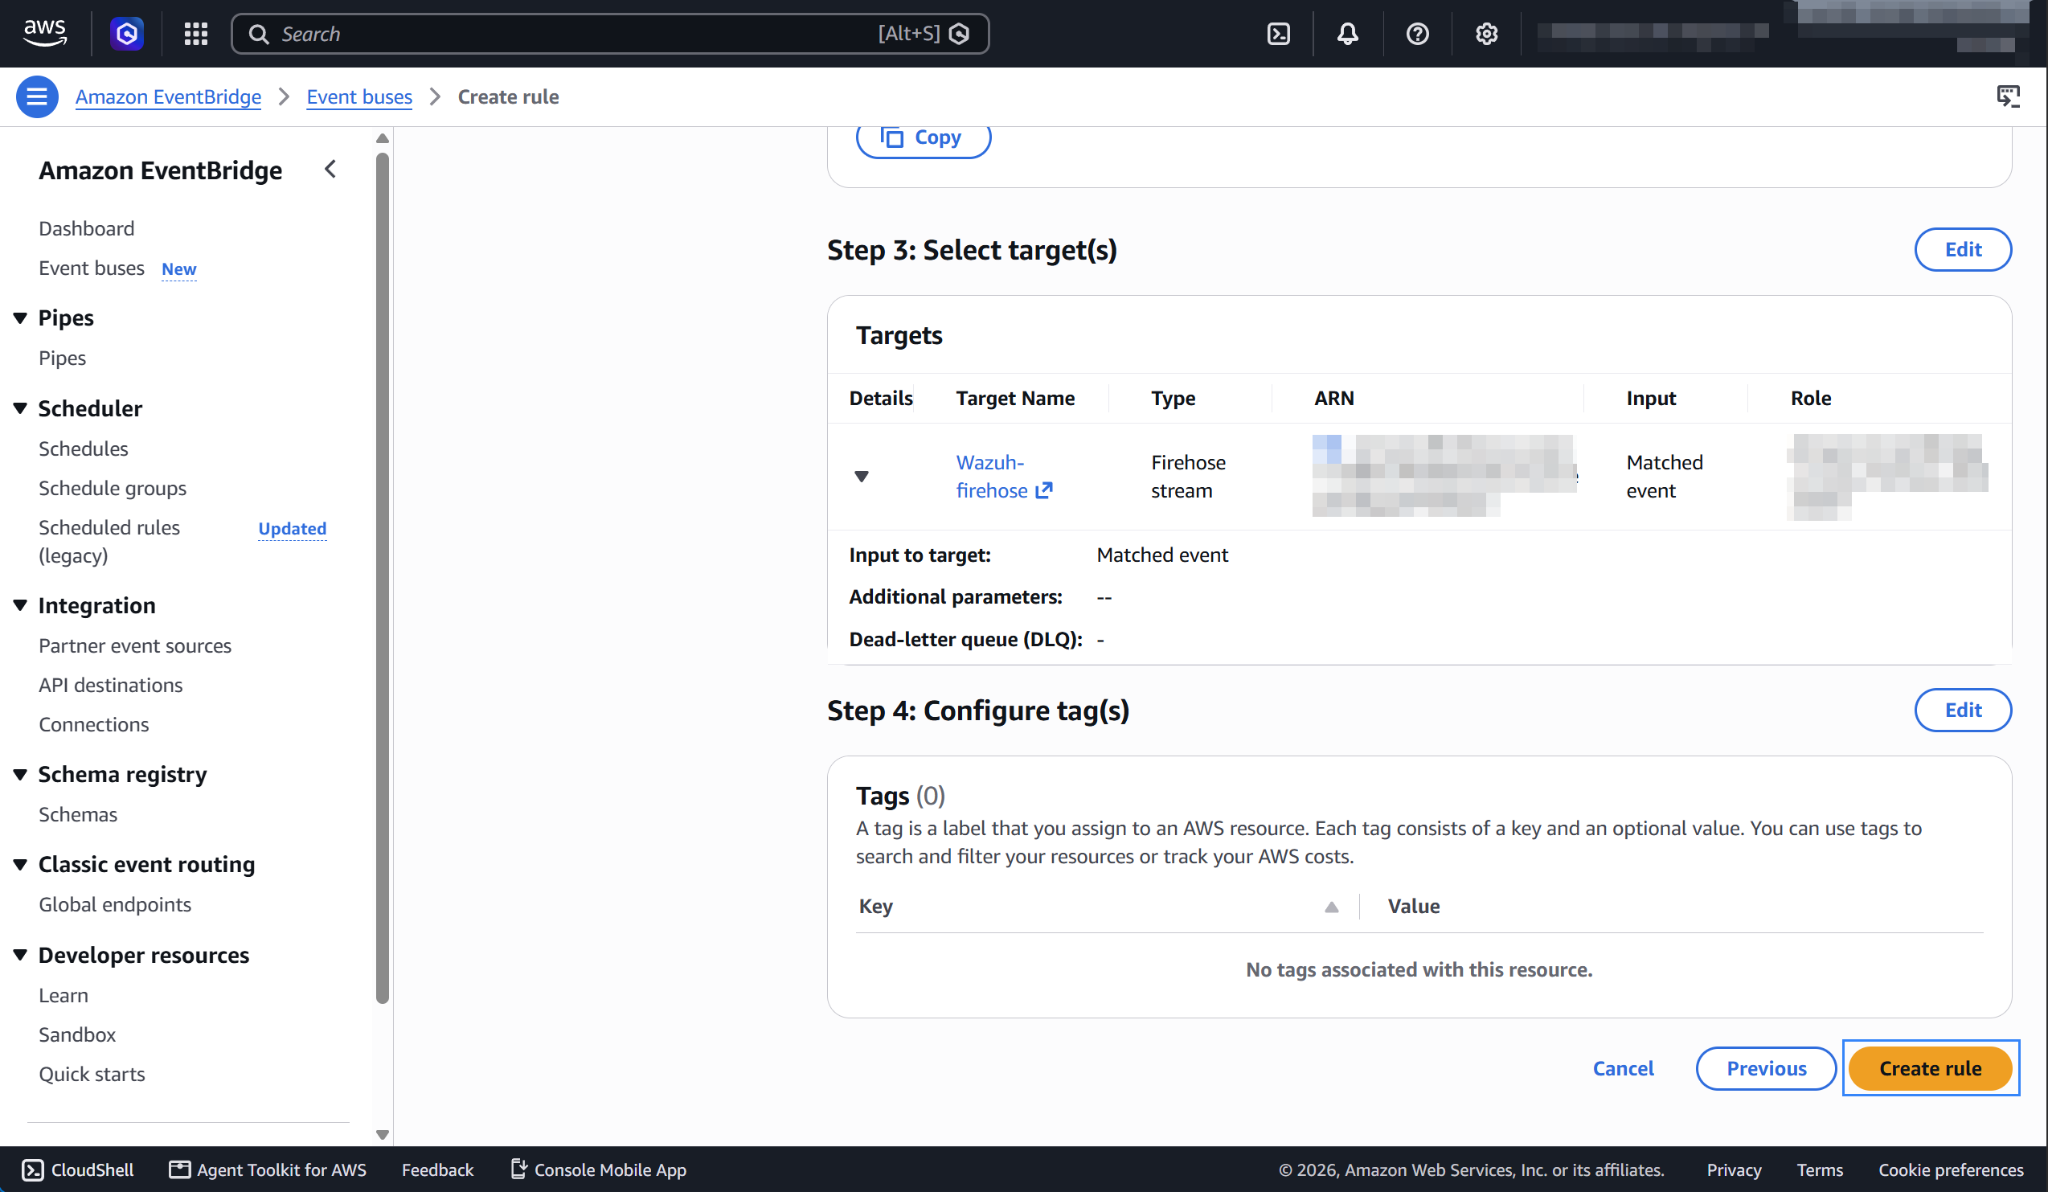Collapse the Developer resources section

20,955
